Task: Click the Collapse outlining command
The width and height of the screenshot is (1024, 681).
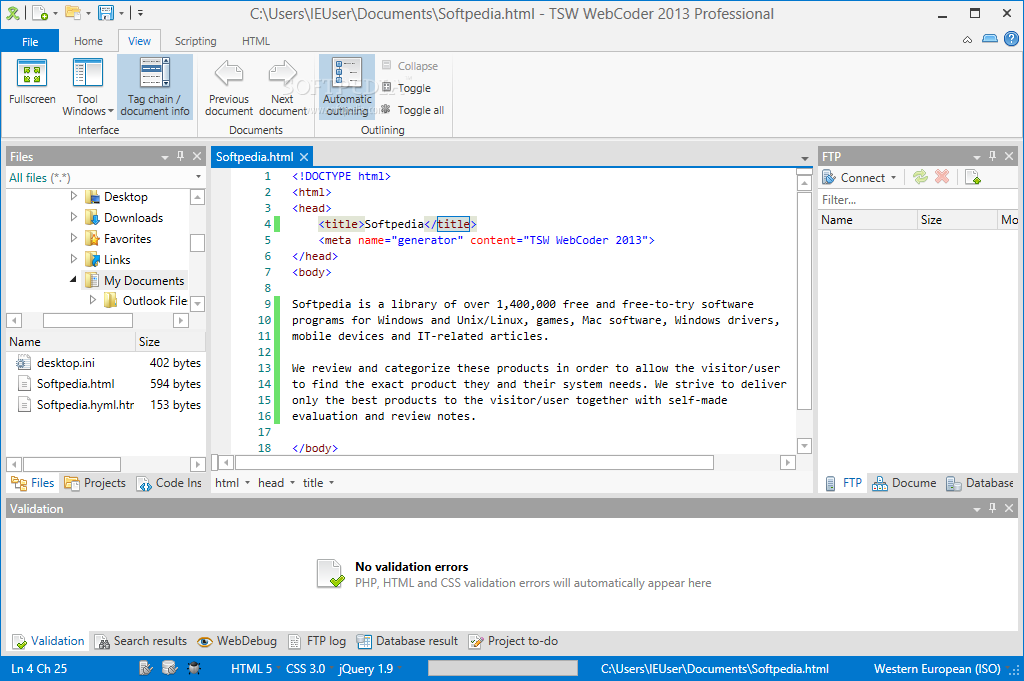Action: (409, 66)
